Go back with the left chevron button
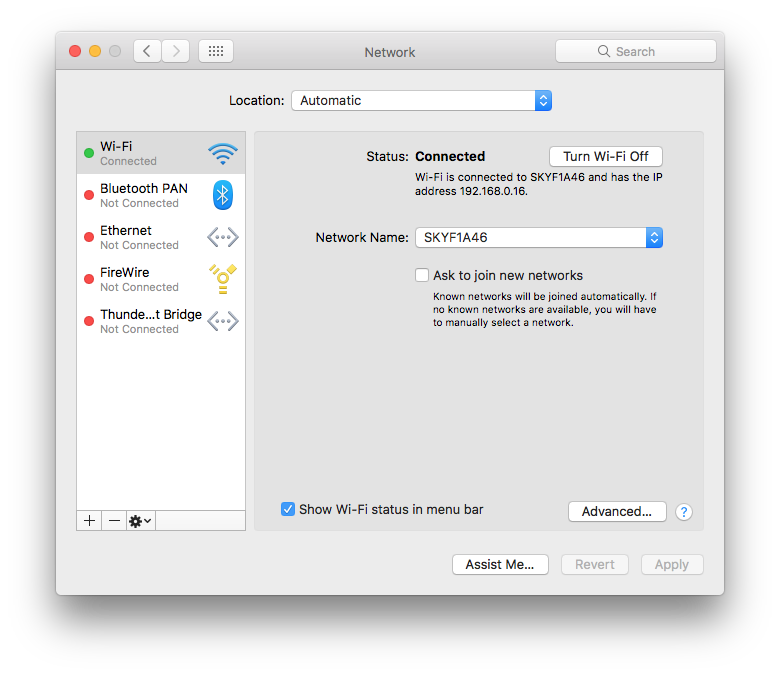Viewport: 780px width, 675px height. [147, 51]
